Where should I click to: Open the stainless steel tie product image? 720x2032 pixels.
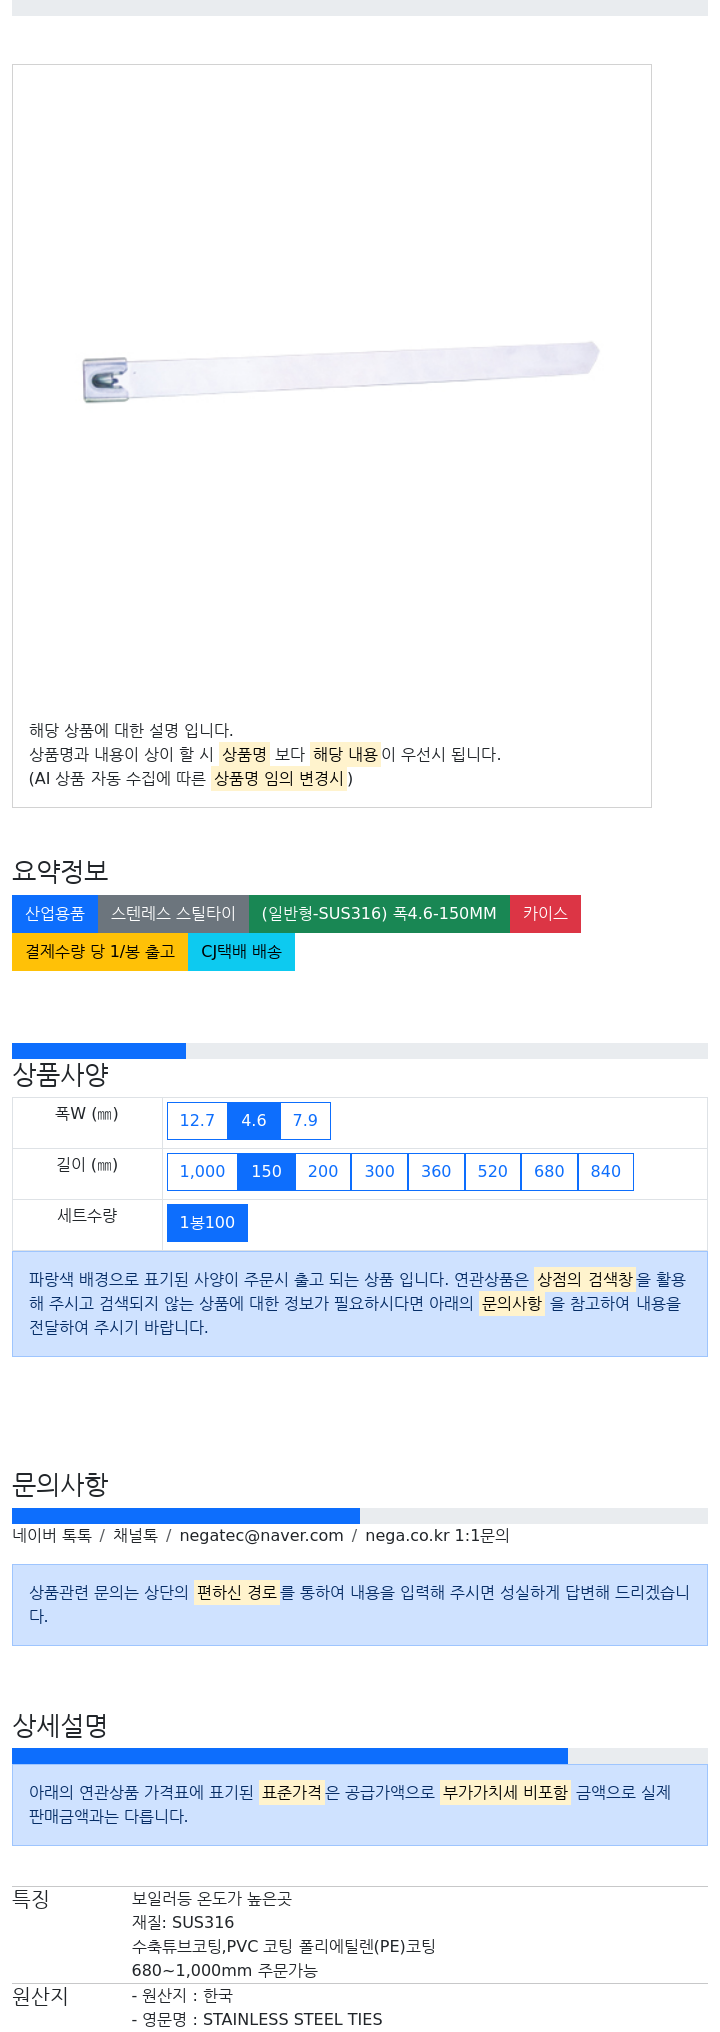340,373
